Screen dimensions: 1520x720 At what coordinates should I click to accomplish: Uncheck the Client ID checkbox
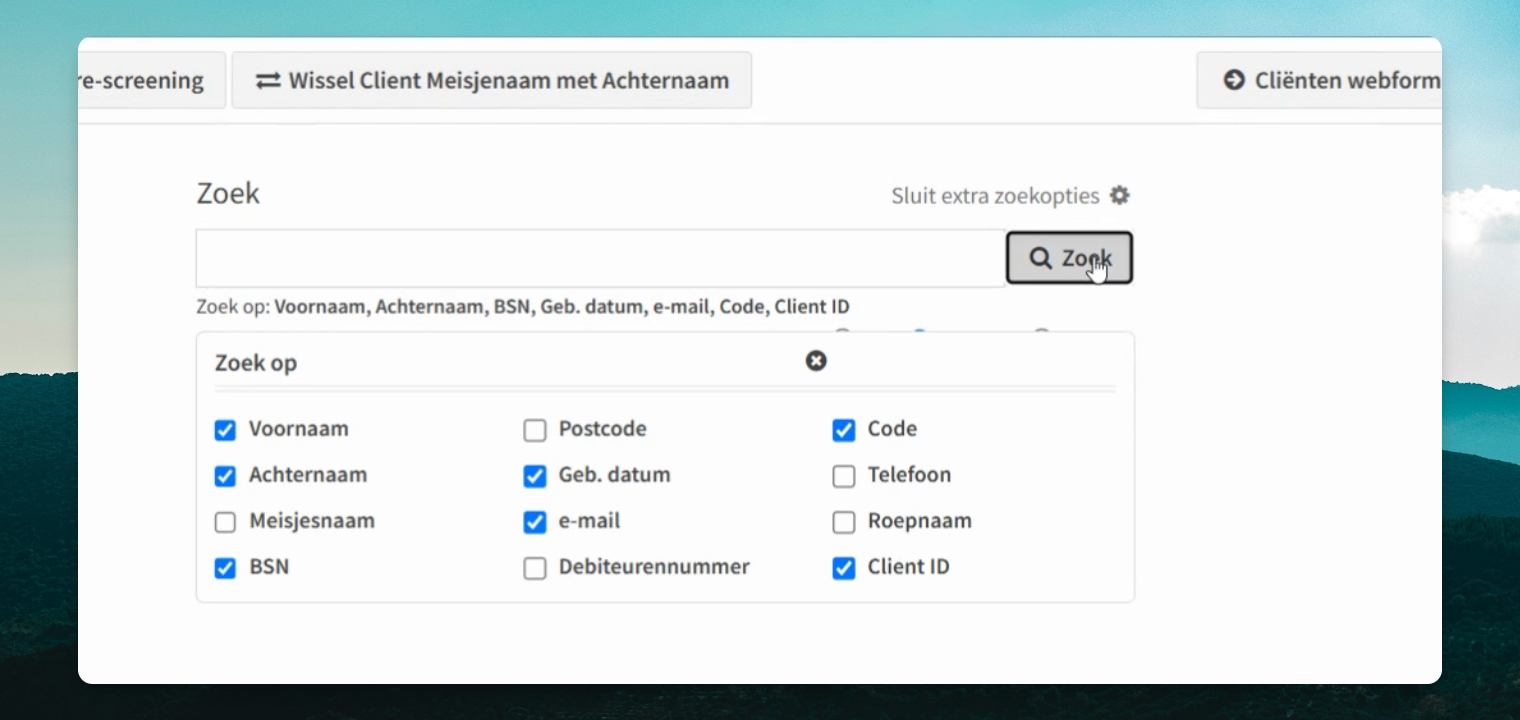[844, 568]
